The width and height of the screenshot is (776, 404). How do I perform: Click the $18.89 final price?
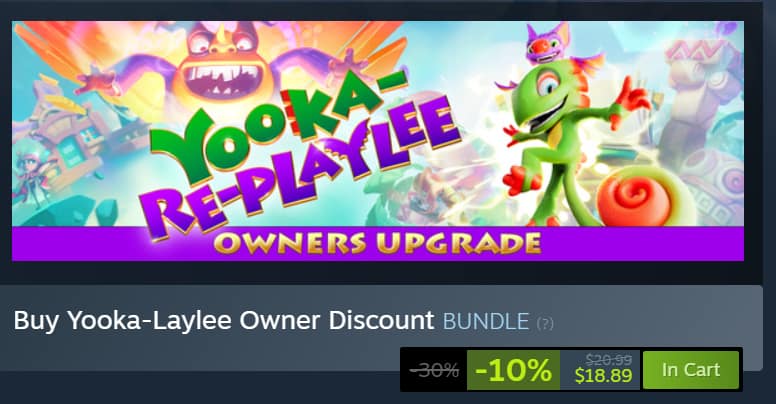coord(603,376)
